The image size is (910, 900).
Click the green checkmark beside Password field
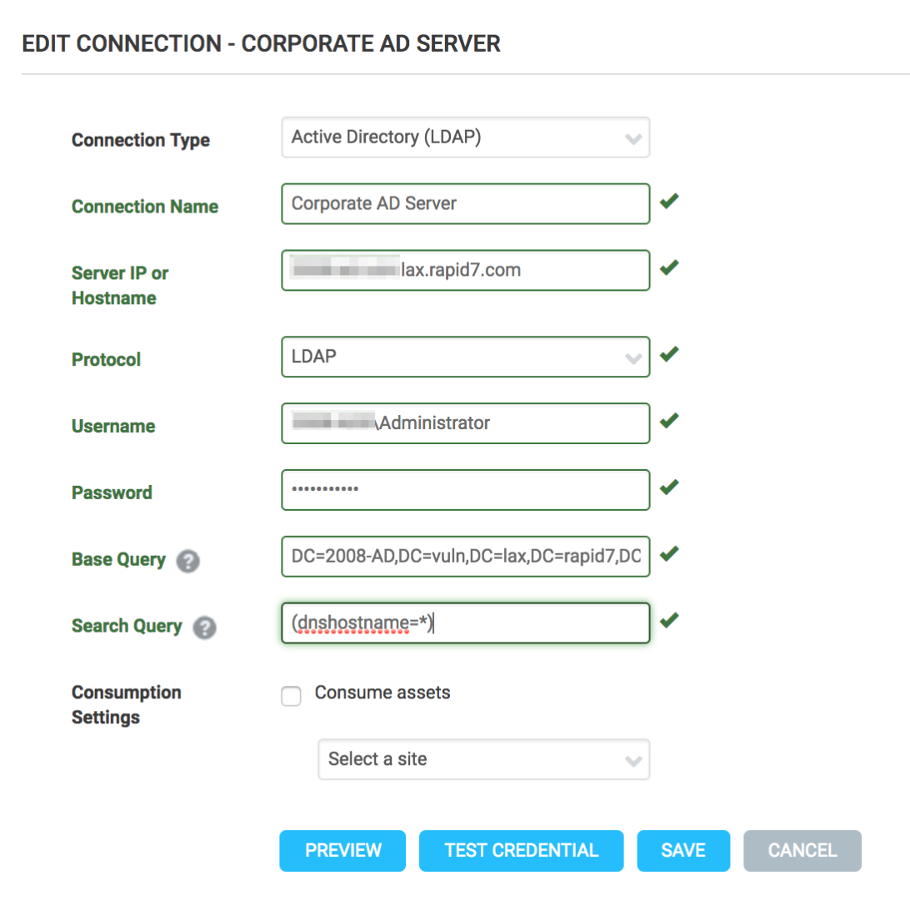[x=669, y=488]
